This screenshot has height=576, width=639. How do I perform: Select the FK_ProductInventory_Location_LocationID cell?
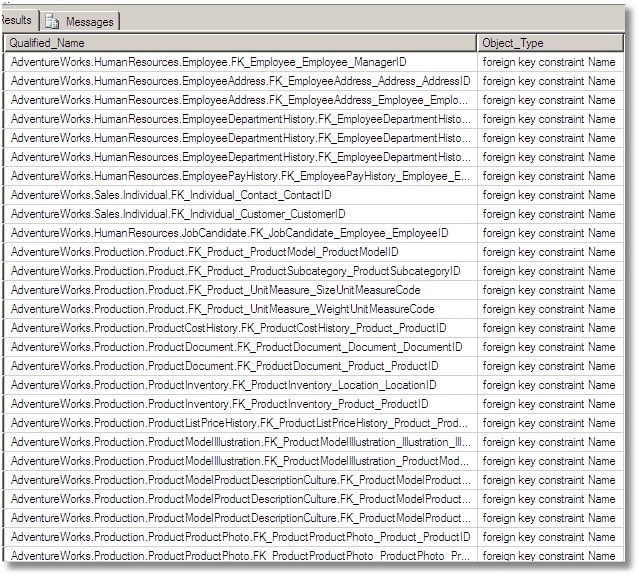[240, 385]
